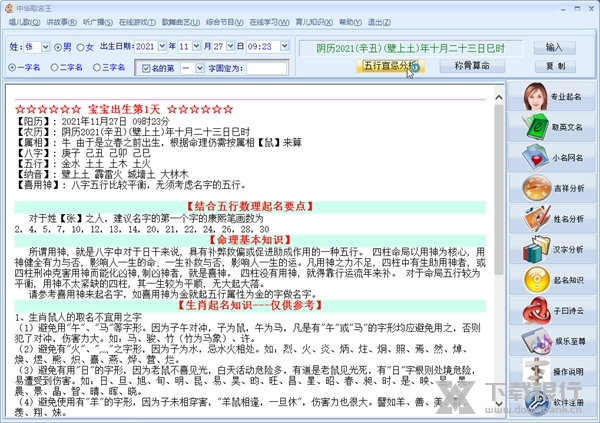Click the lunar date display field
Image resolution: width=600 pixels, height=423 pixels.
pyautogui.click(x=410, y=48)
